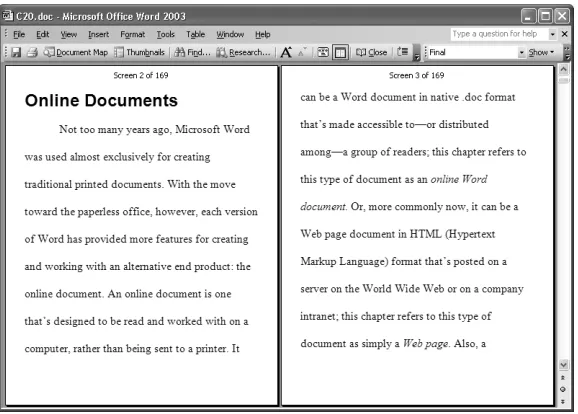Image resolution: width=578 pixels, height=414 pixels.
Task: Click the Type a question for help box
Action: [499, 34]
